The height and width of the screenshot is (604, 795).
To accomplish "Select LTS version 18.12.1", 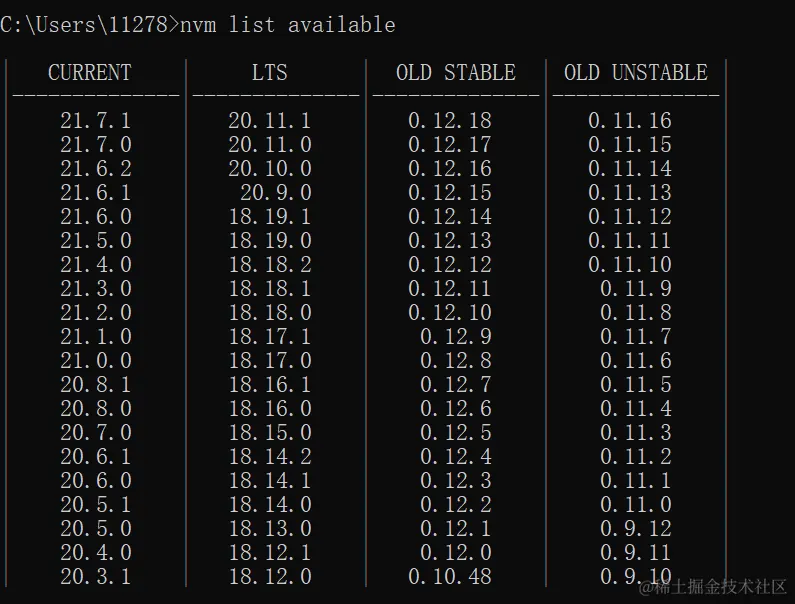I will pos(270,552).
